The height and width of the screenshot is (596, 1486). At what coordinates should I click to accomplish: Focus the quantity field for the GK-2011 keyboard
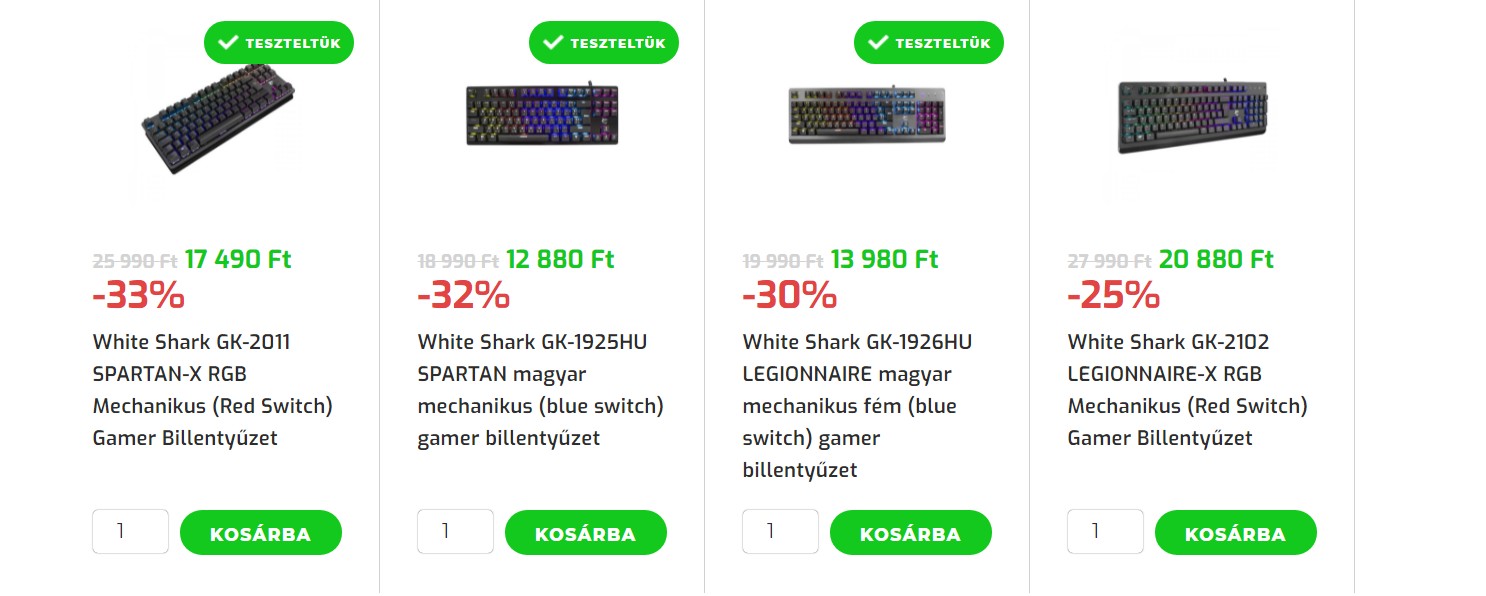(131, 532)
